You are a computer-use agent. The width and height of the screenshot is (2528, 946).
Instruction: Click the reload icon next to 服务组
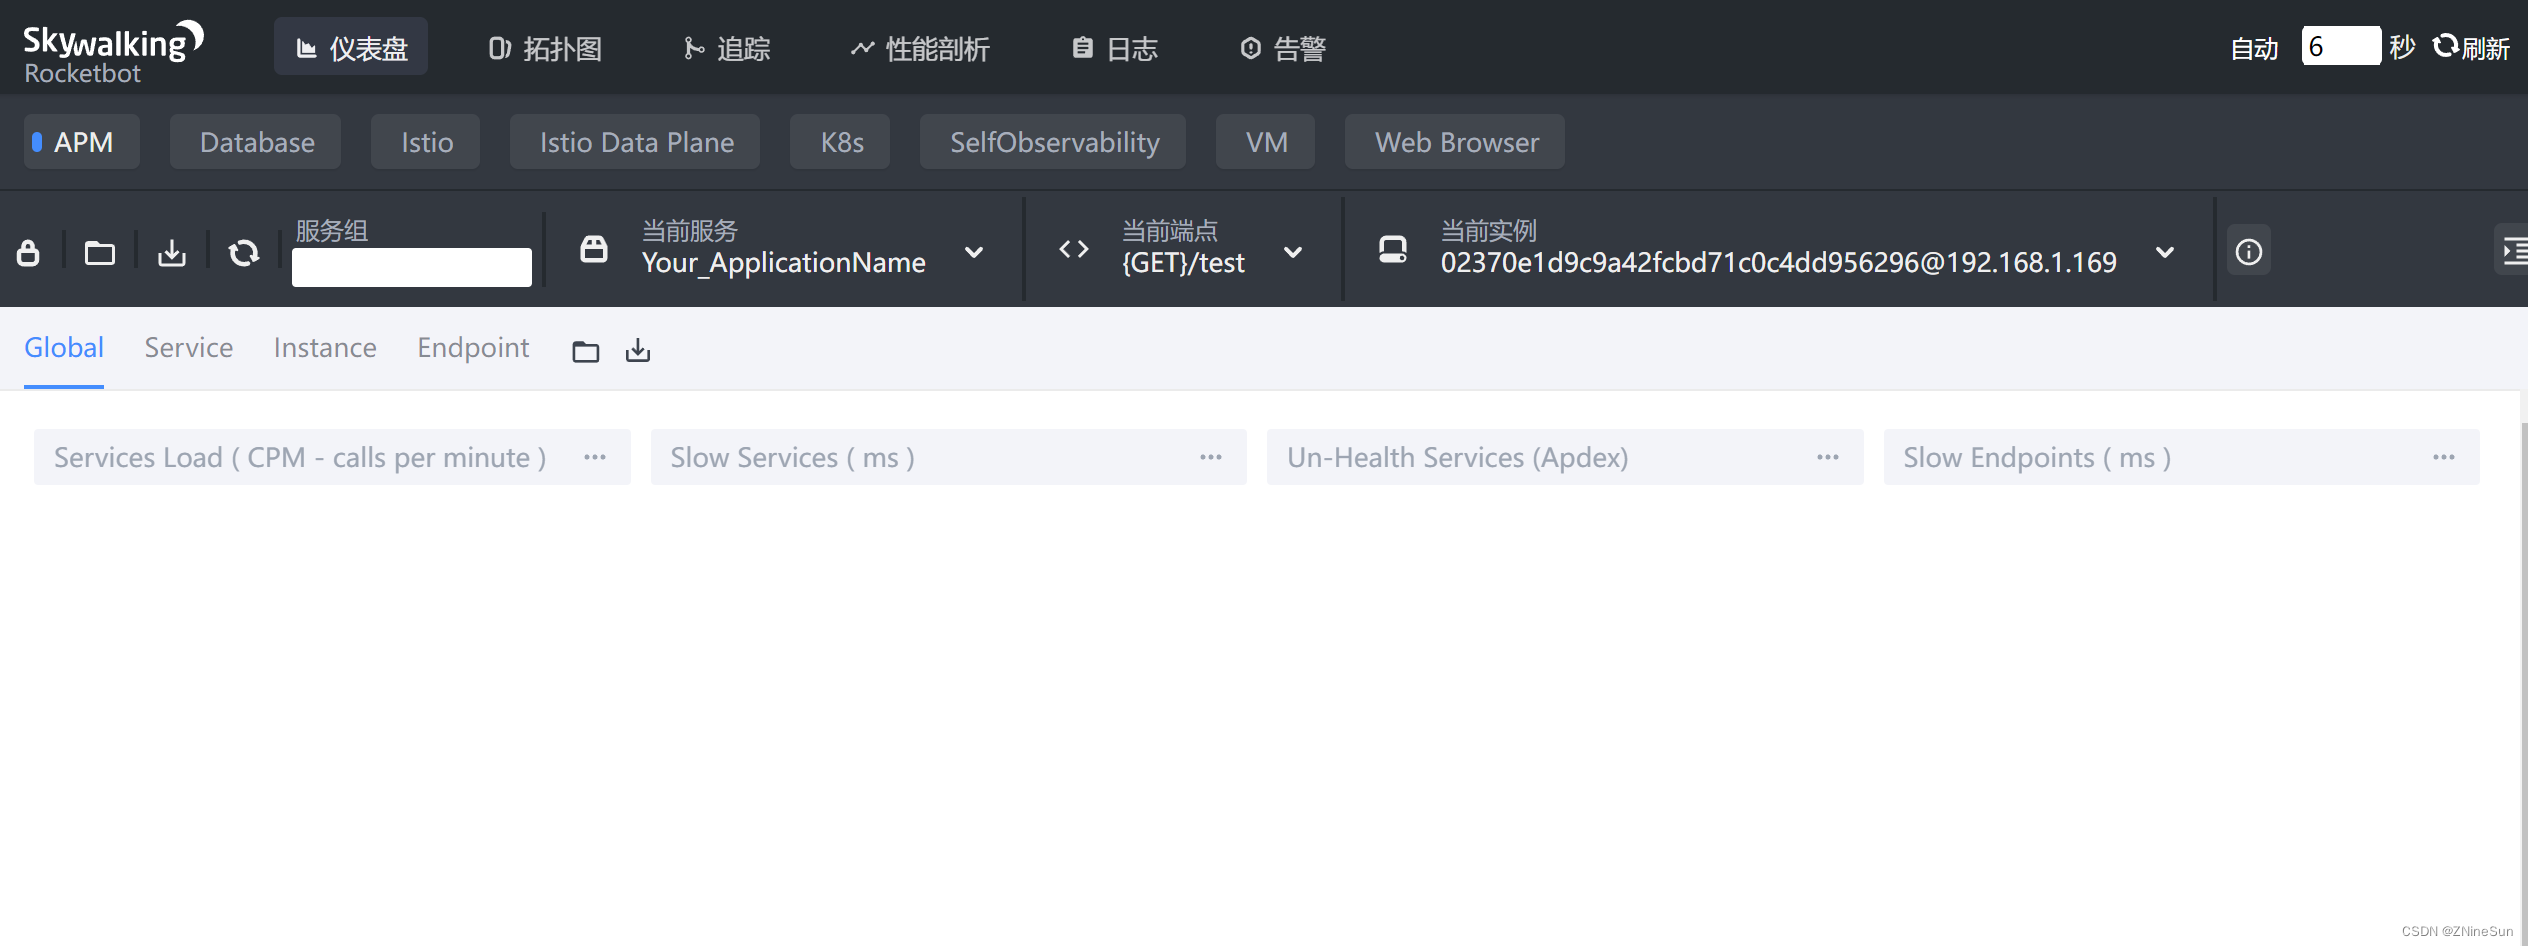click(244, 252)
